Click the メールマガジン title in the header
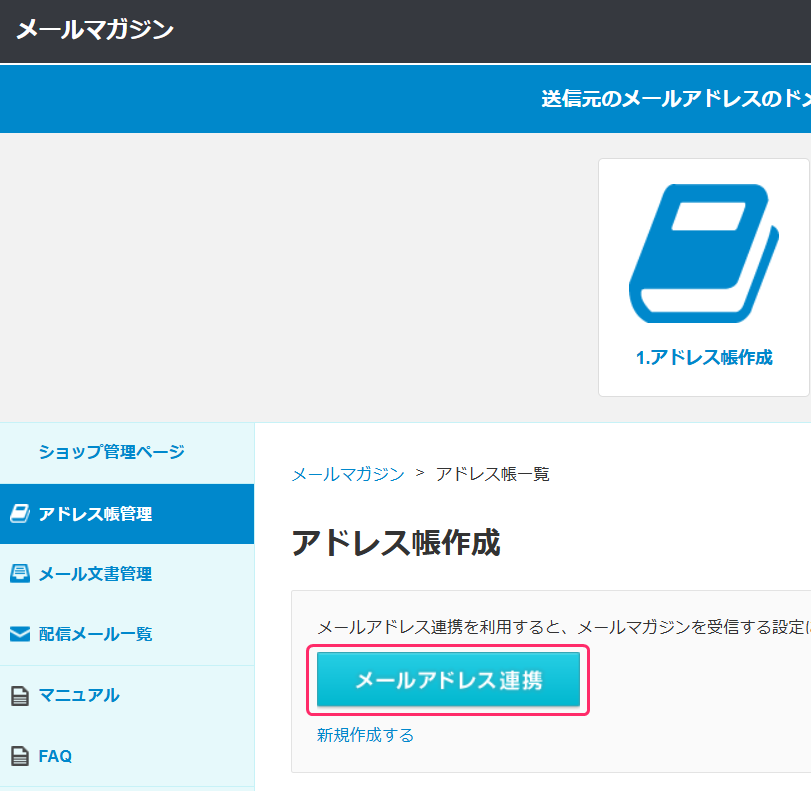 coord(95,29)
